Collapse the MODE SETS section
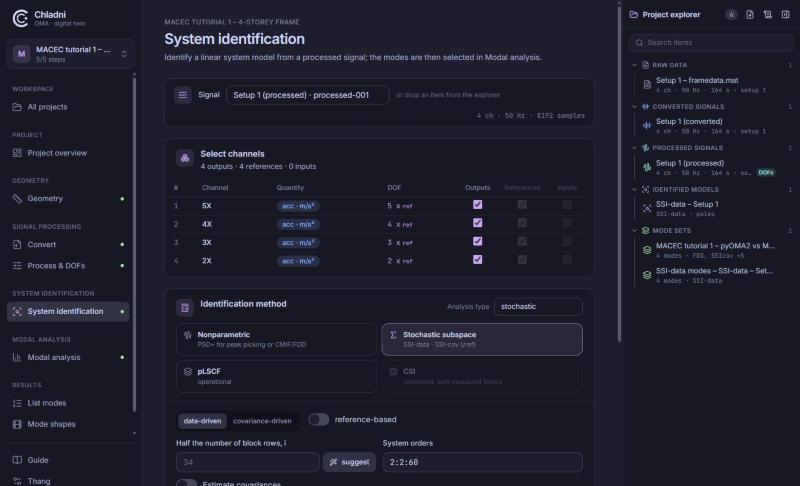 [634, 231]
